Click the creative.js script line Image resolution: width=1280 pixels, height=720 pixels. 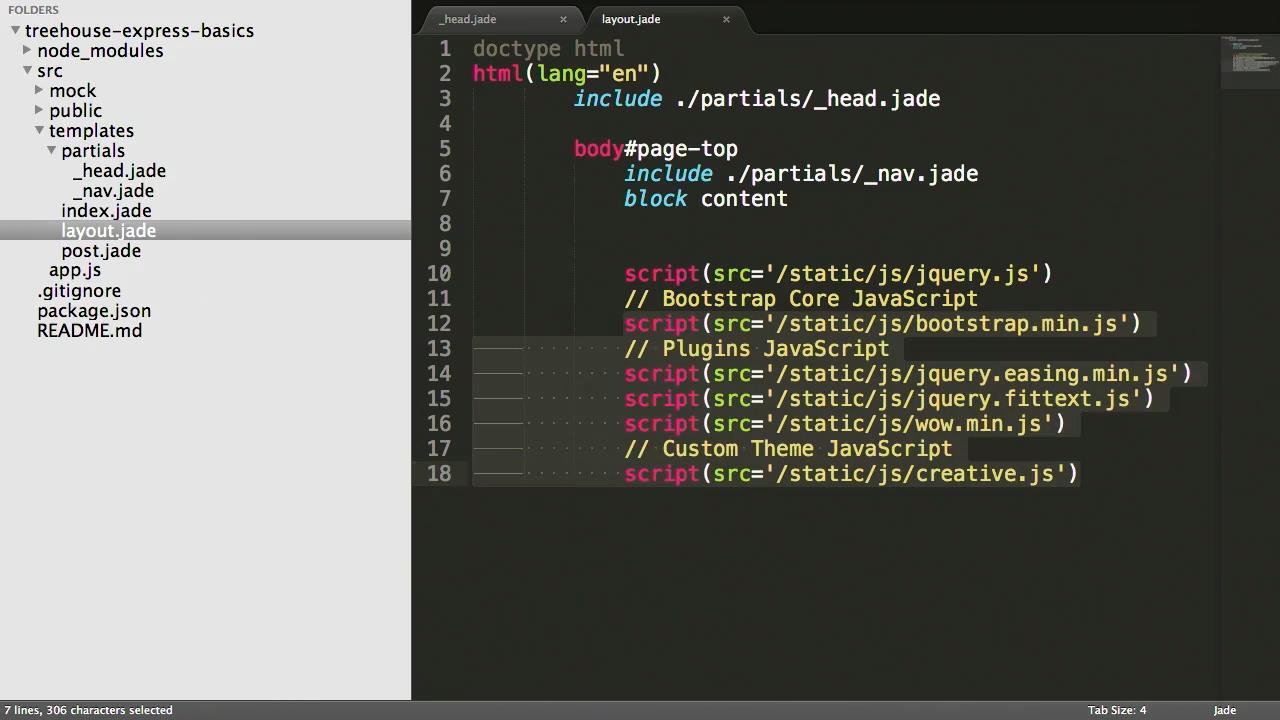point(851,474)
